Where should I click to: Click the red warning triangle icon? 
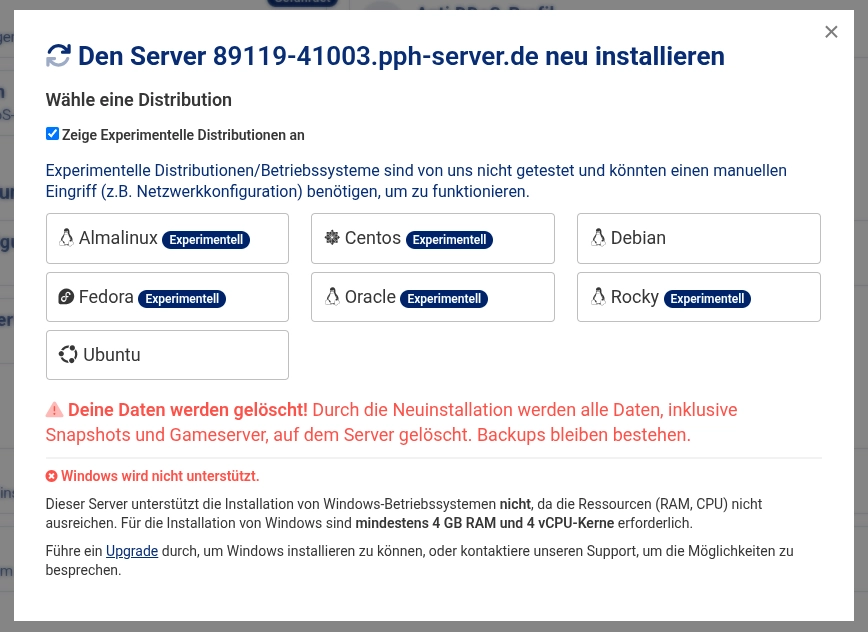click(x=54, y=410)
